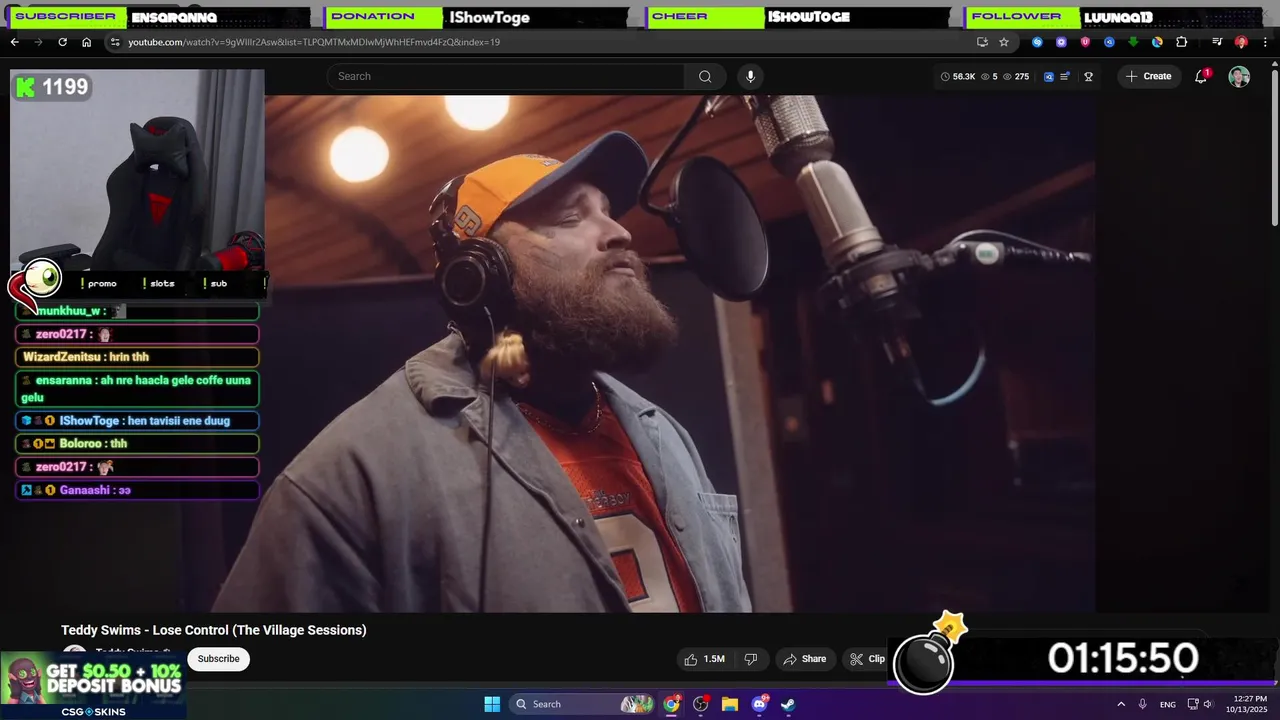Screen dimensions: 1280x720
Task: Open OBS Studio from the taskbar
Action: tap(701, 704)
